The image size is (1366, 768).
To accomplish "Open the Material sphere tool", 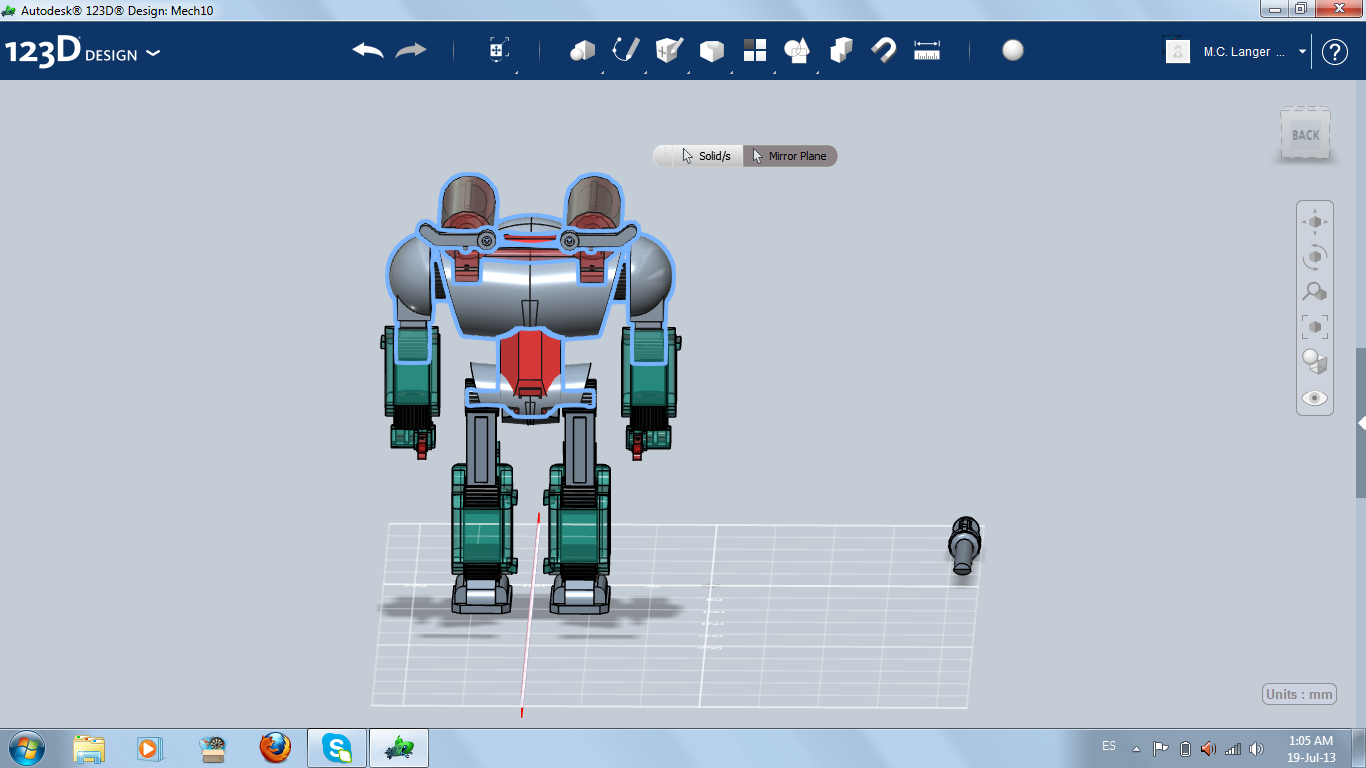I will 1013,50.
